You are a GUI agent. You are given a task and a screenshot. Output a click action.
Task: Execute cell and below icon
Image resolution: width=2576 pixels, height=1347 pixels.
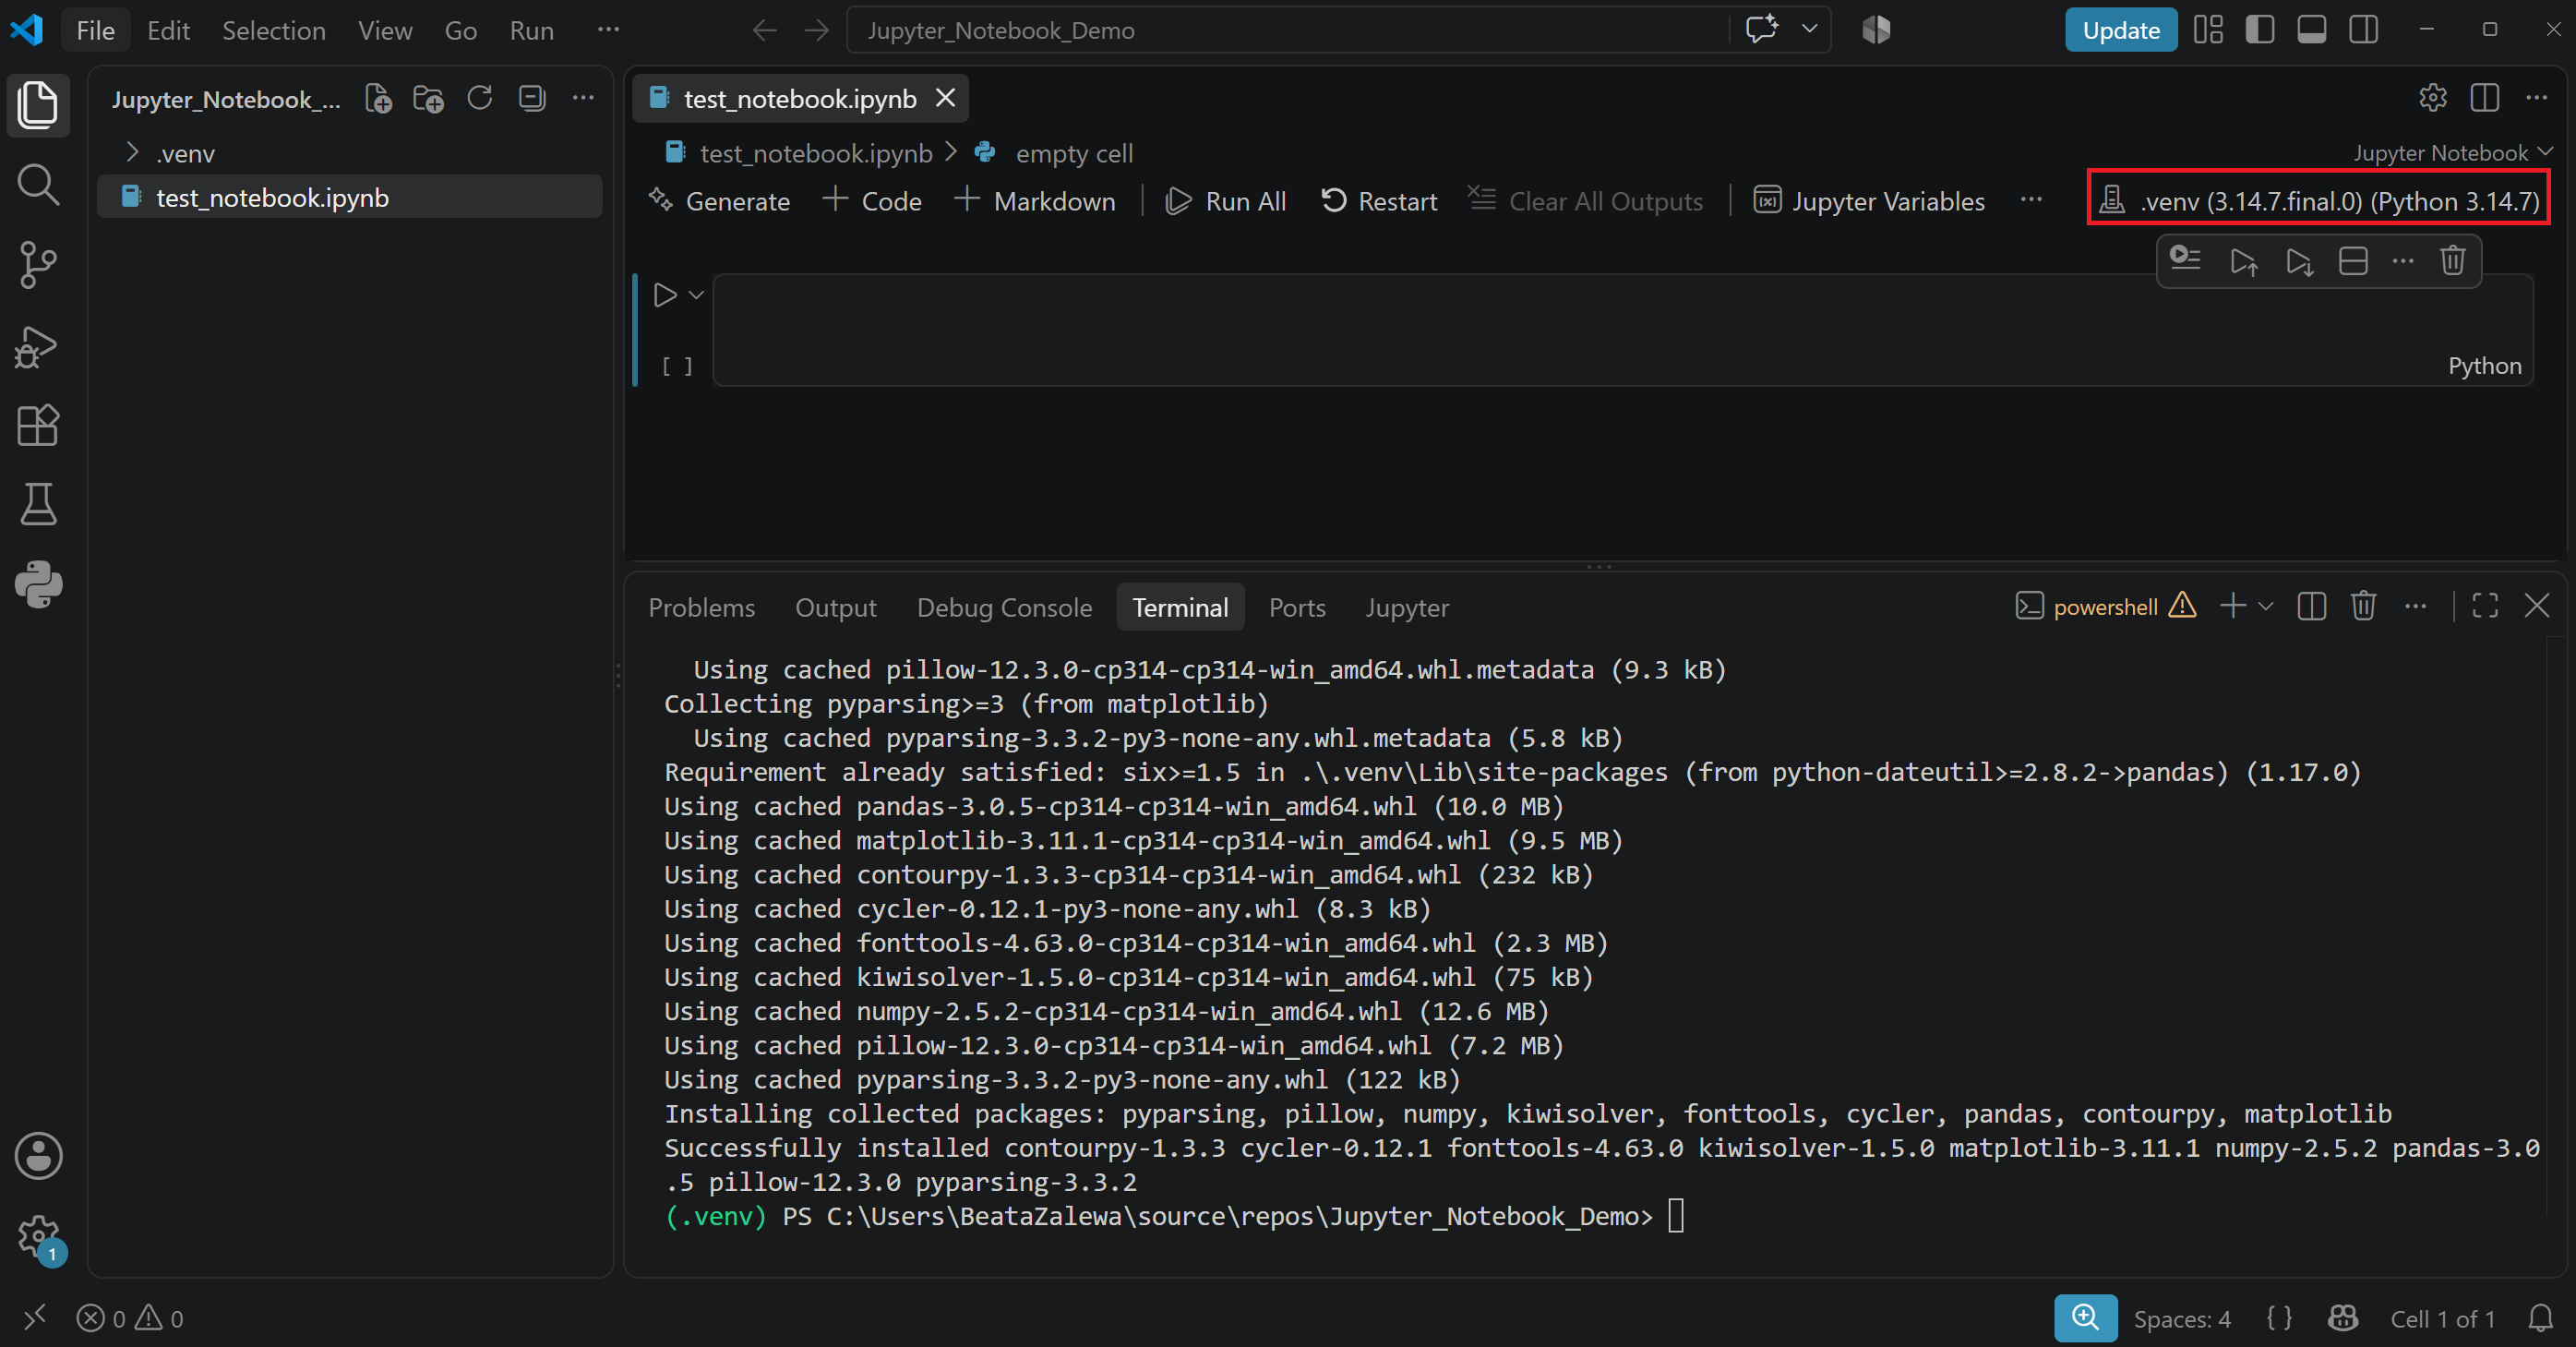[x=2299, y=262]
